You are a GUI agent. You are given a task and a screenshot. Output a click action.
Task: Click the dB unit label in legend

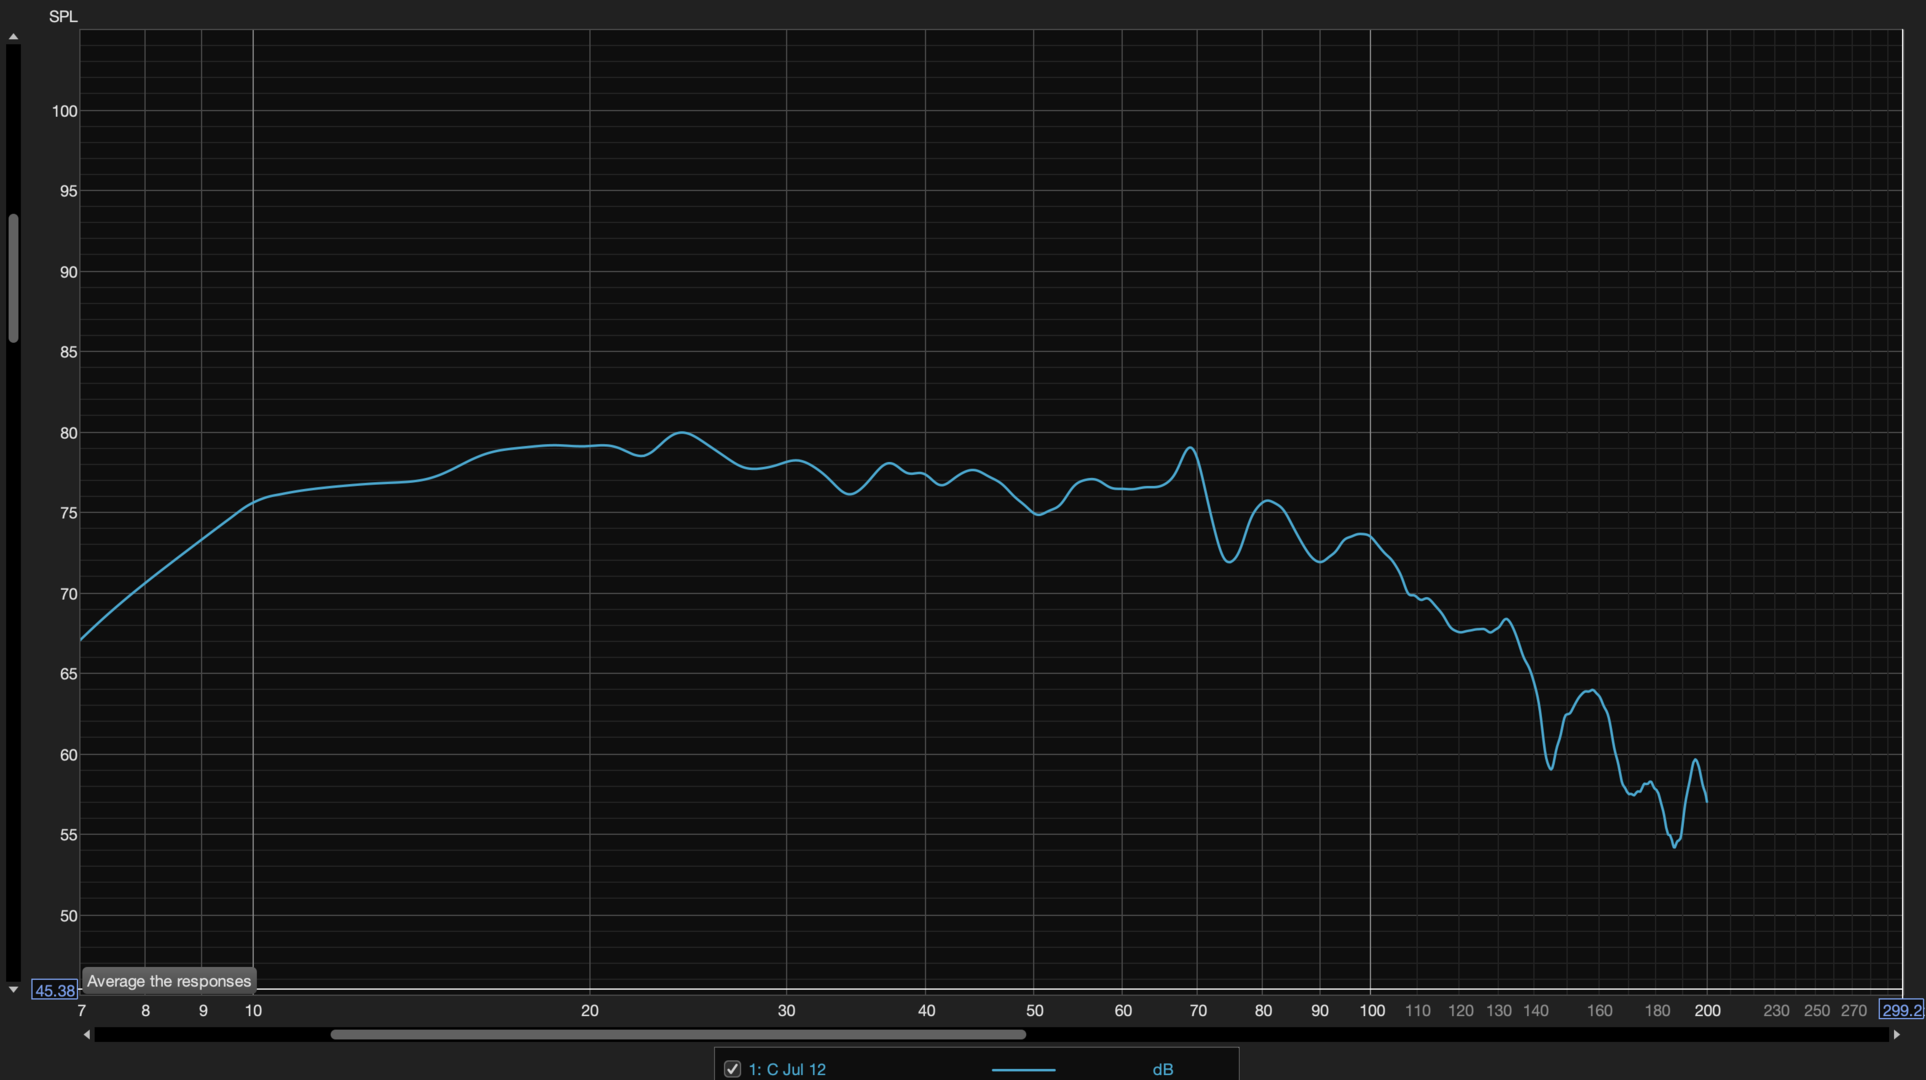[x=1162, y=1069]
